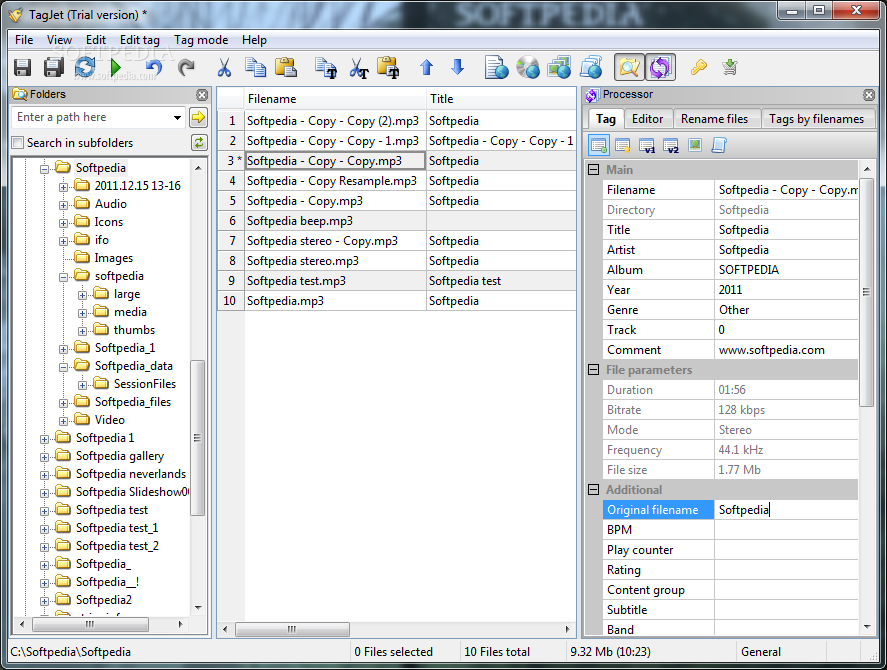Toggle the Processor panel purple button

[x=660, y=68]
